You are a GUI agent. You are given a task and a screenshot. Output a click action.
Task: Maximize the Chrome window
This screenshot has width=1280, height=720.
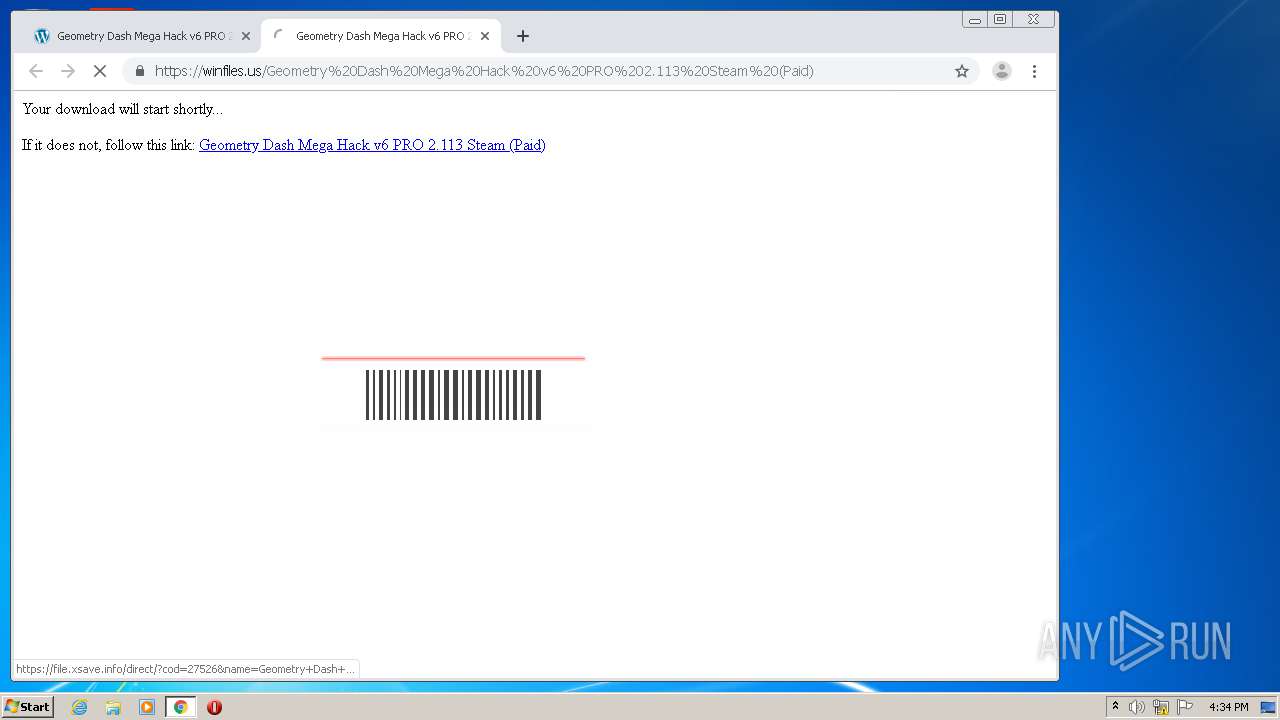(x=1000, y=19)
